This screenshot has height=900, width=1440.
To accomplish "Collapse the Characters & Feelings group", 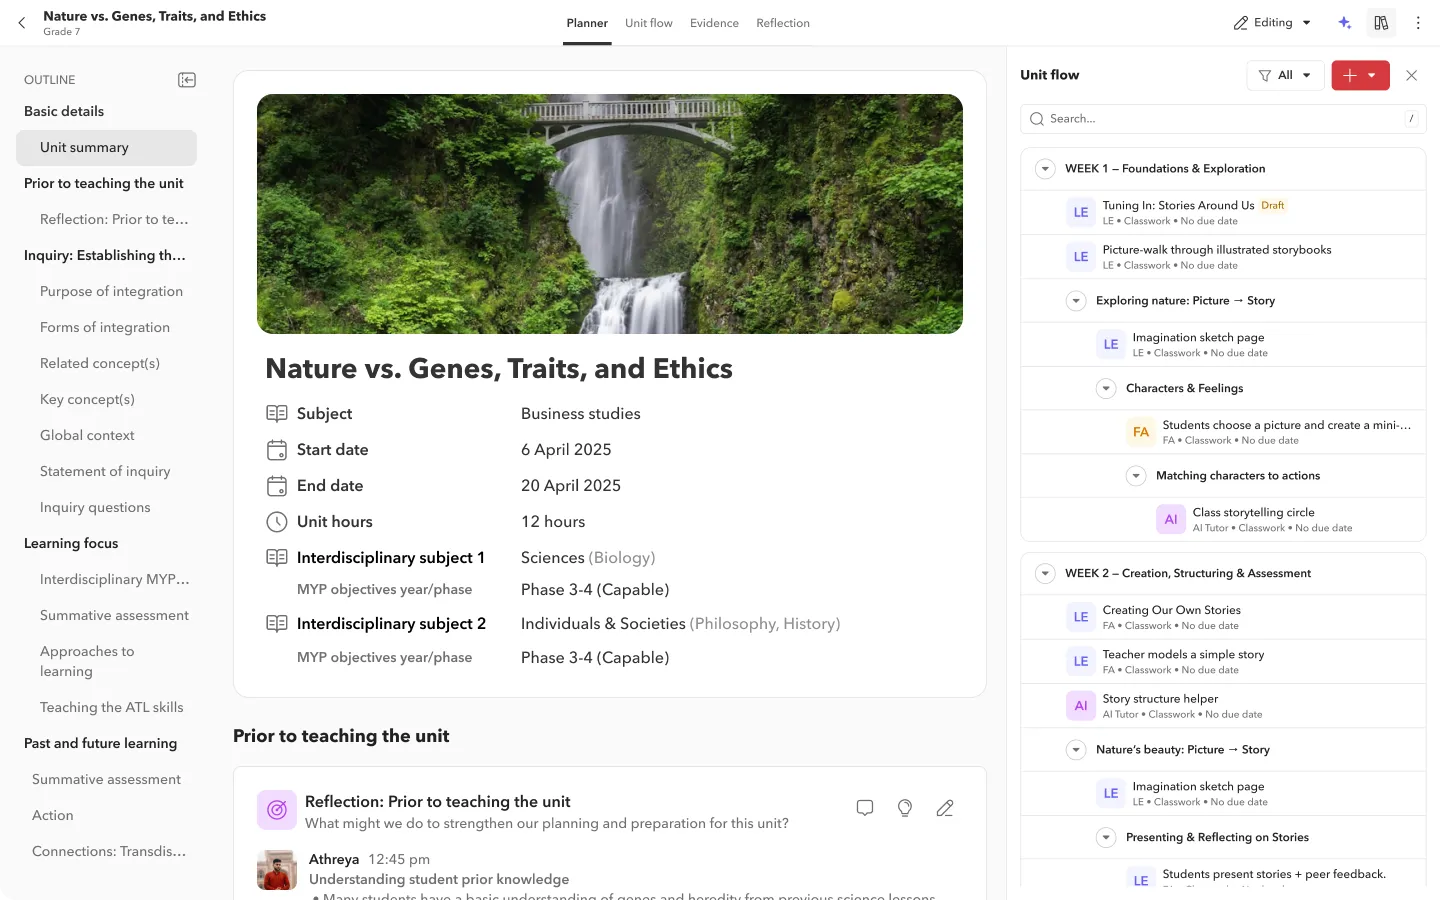I will click(1106, 389).
